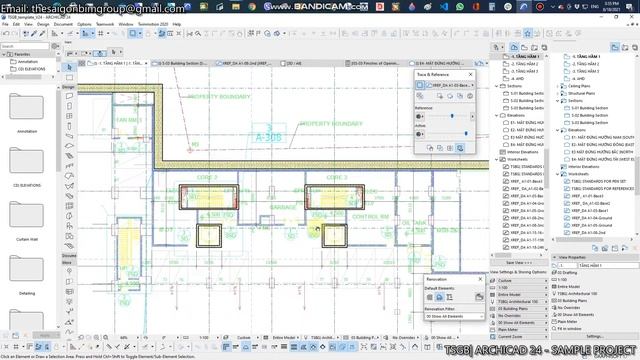Open the Publisher Sets icon in Navigator
Image resolution: width=640 pixels, height=360 pixels.
coord(544,48)
